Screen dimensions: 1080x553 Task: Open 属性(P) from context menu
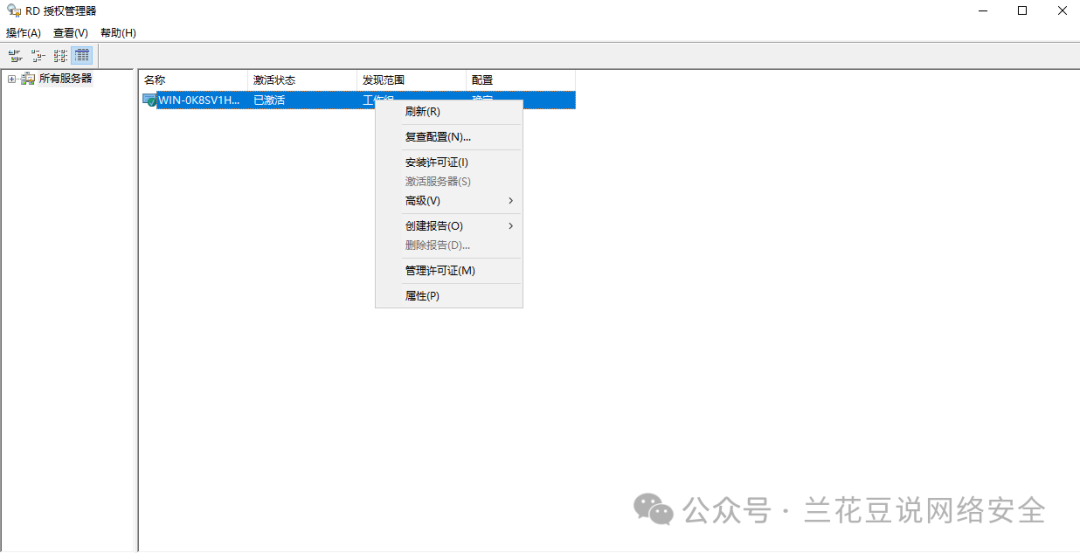click(x=422, y=296)
